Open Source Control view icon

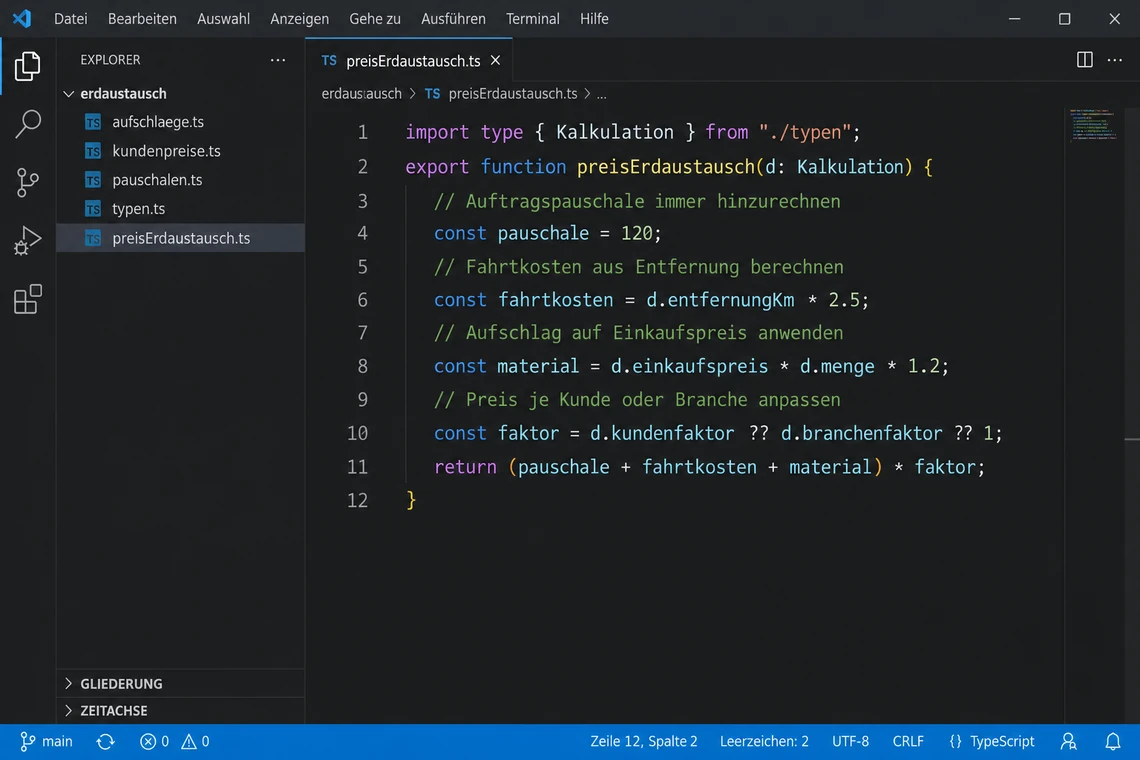click(x=28, y=182)
